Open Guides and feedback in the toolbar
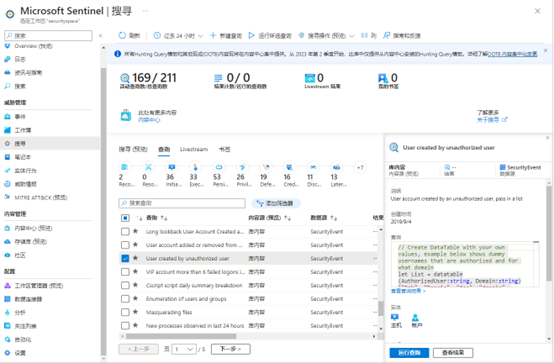Screen dimensions: 554x363 click(402, 35)
